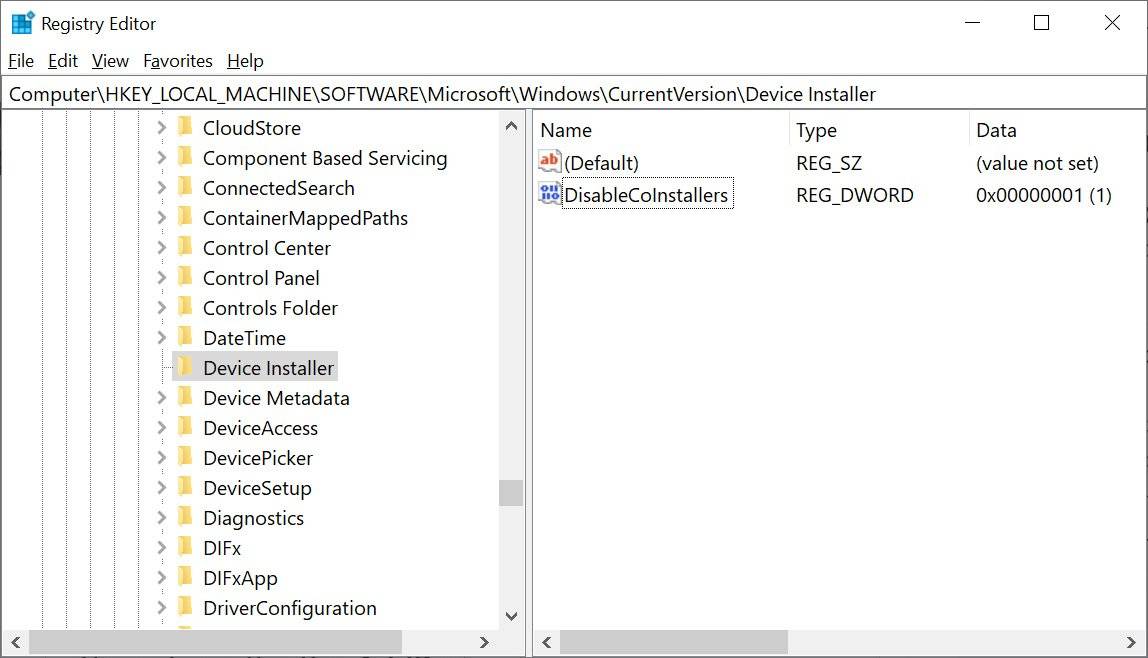Screen dimensions: 1148x658
Task: Expand the DriverConfiguration key
Action: [162, 607]
